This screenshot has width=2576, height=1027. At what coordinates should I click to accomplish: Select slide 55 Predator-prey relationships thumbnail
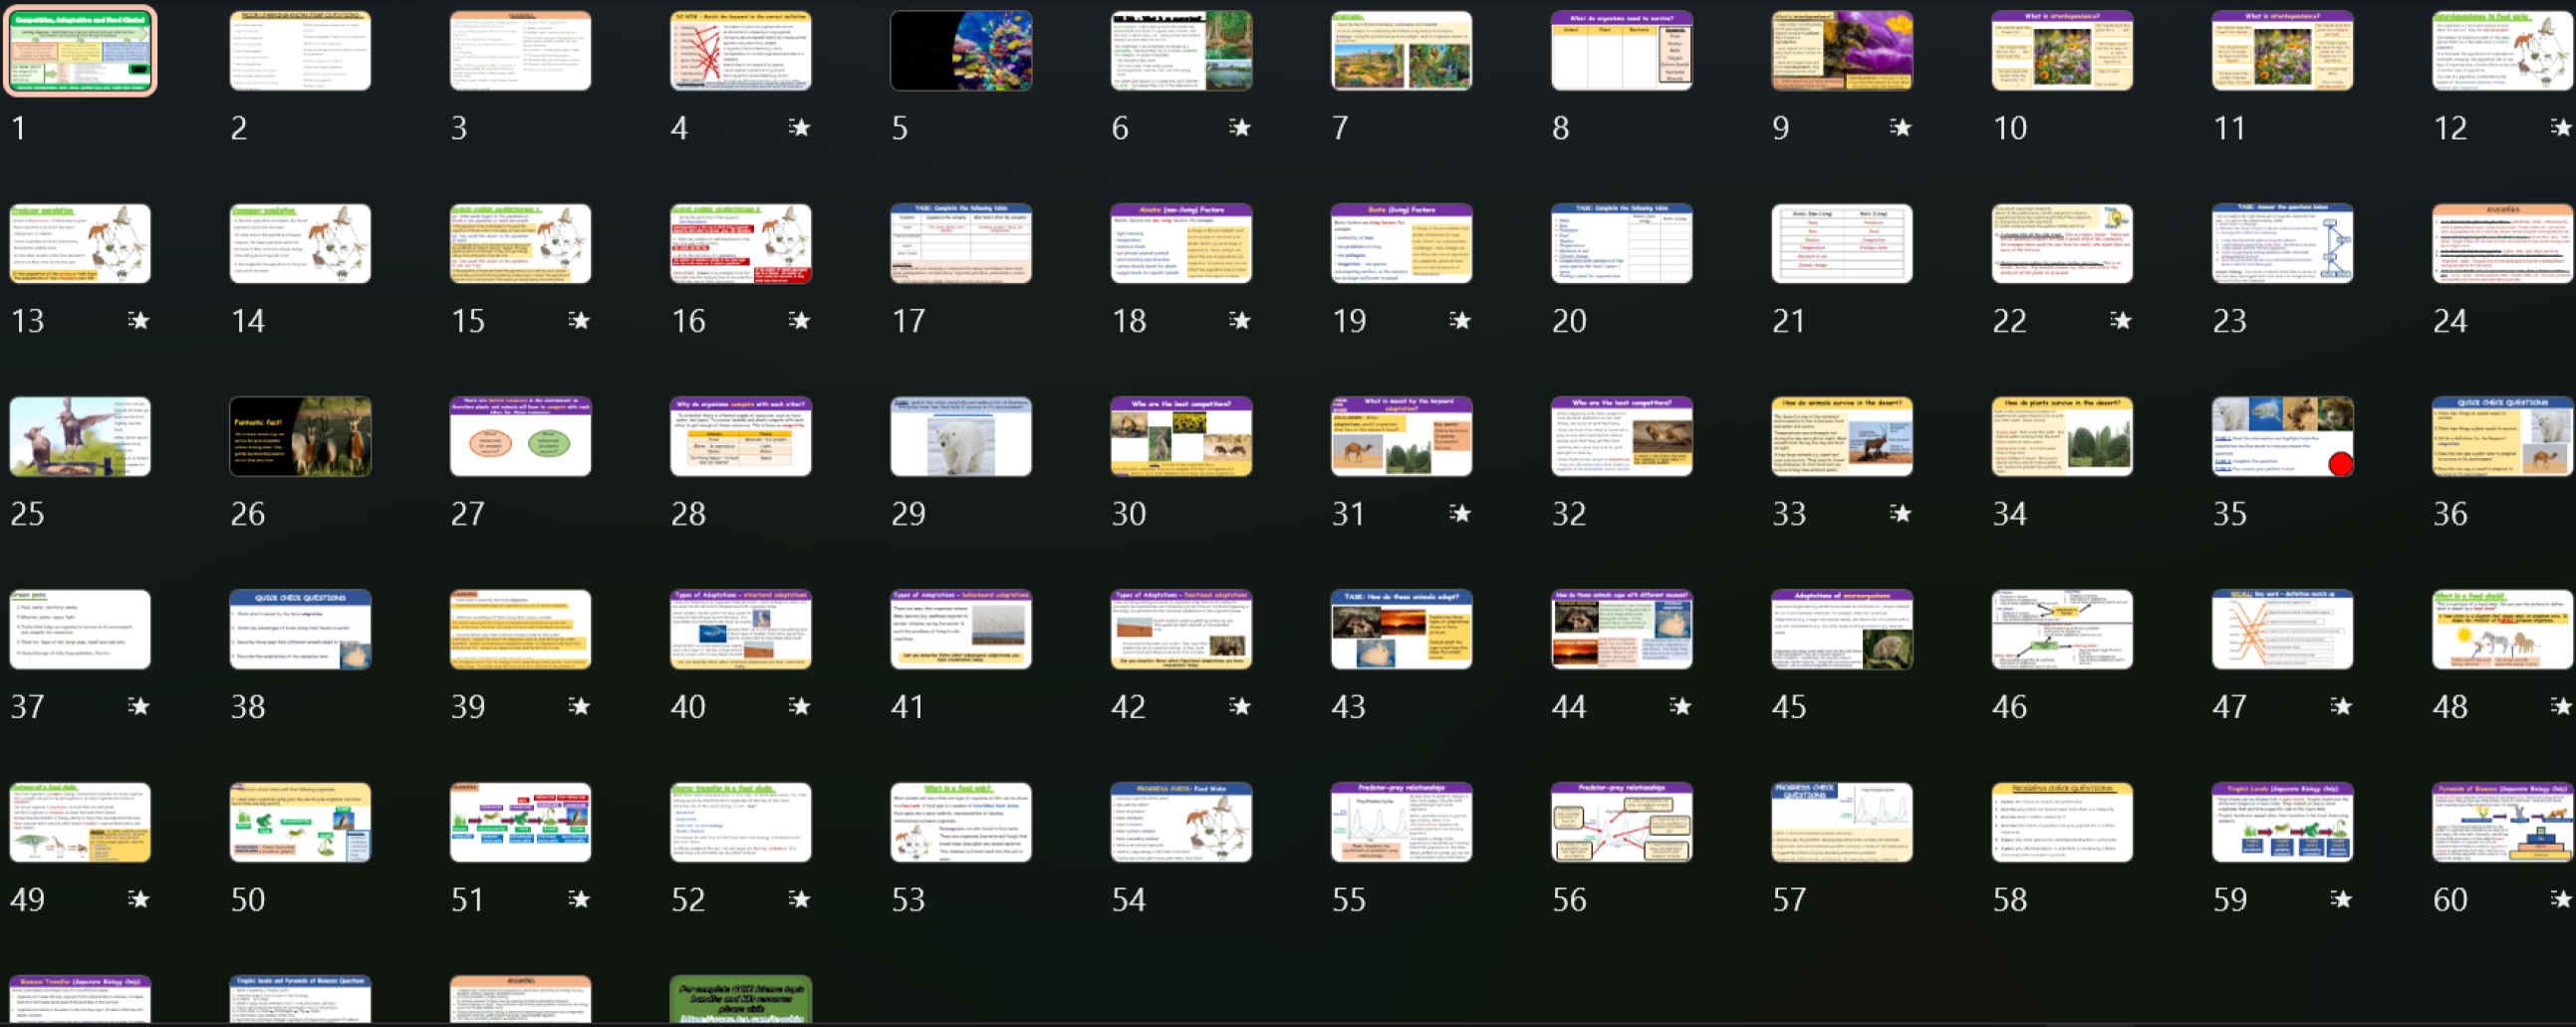coord(1401,822)
